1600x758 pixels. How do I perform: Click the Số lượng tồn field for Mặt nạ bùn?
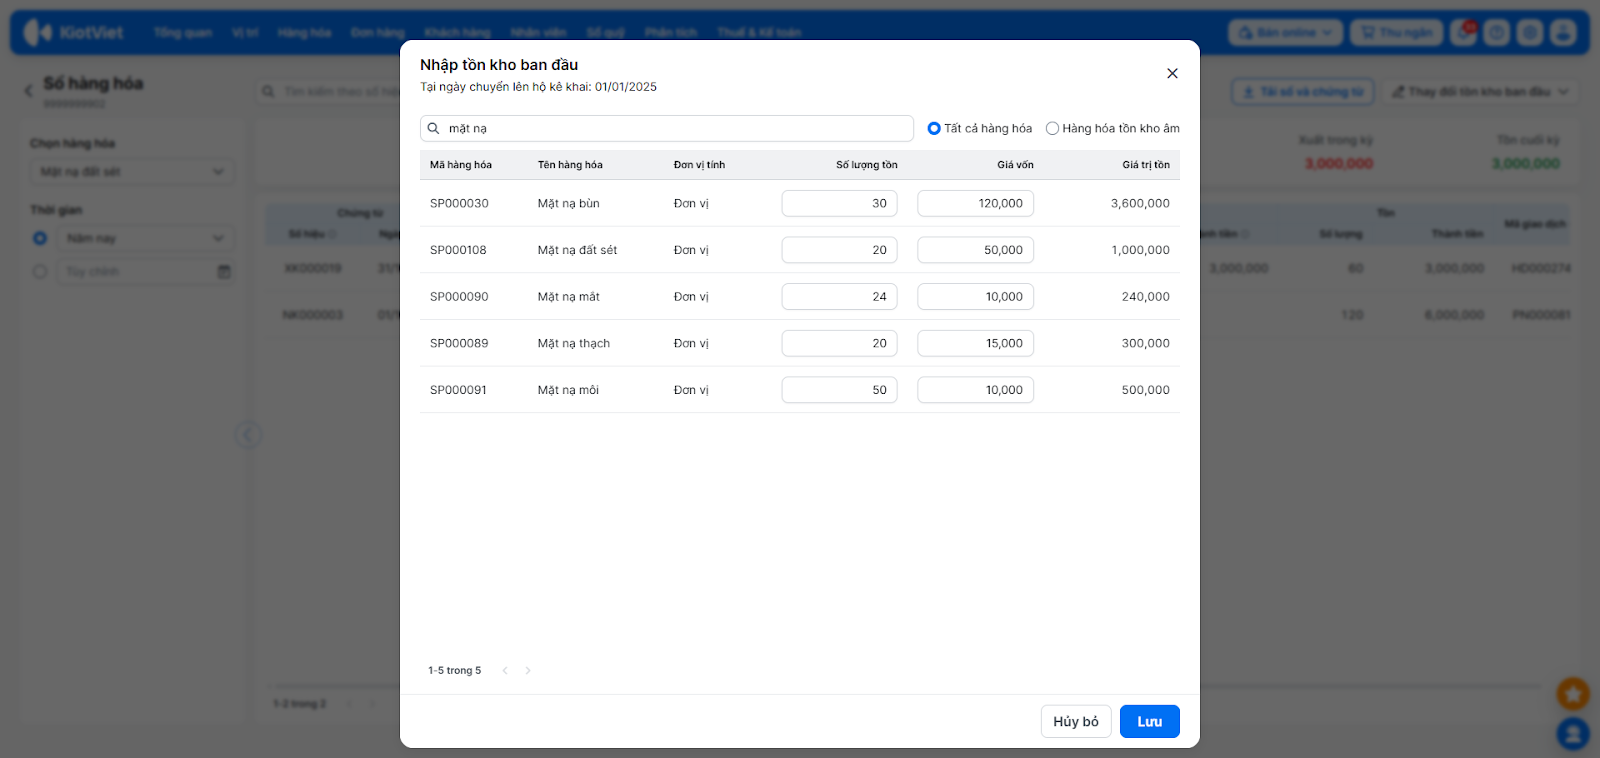(839, 203)
